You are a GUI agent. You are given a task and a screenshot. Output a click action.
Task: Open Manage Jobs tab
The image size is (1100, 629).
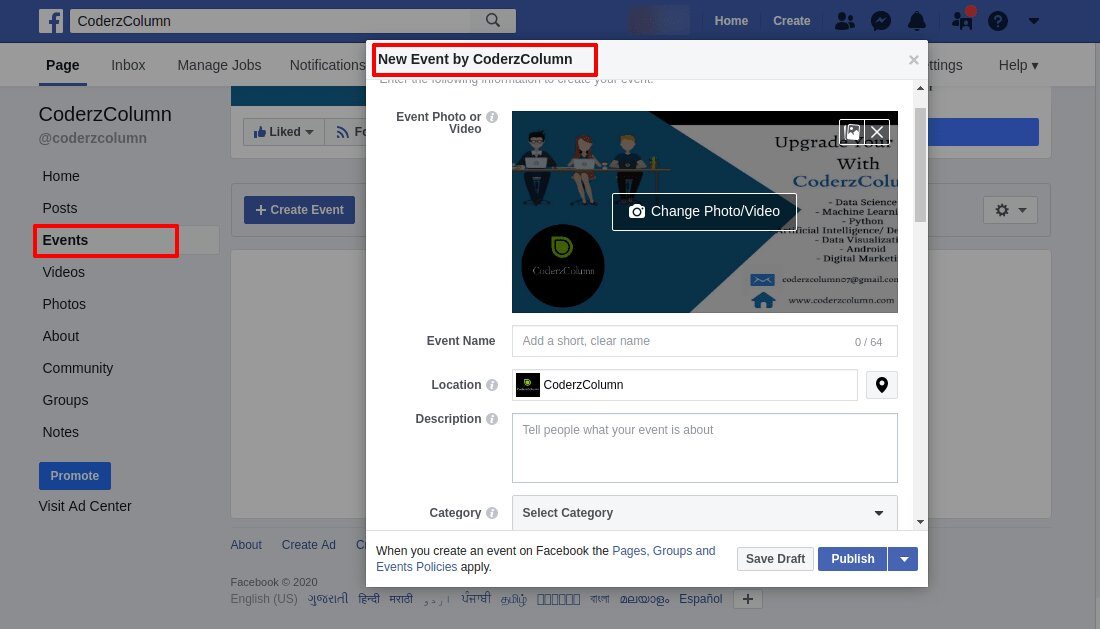[x=219, y=65]
